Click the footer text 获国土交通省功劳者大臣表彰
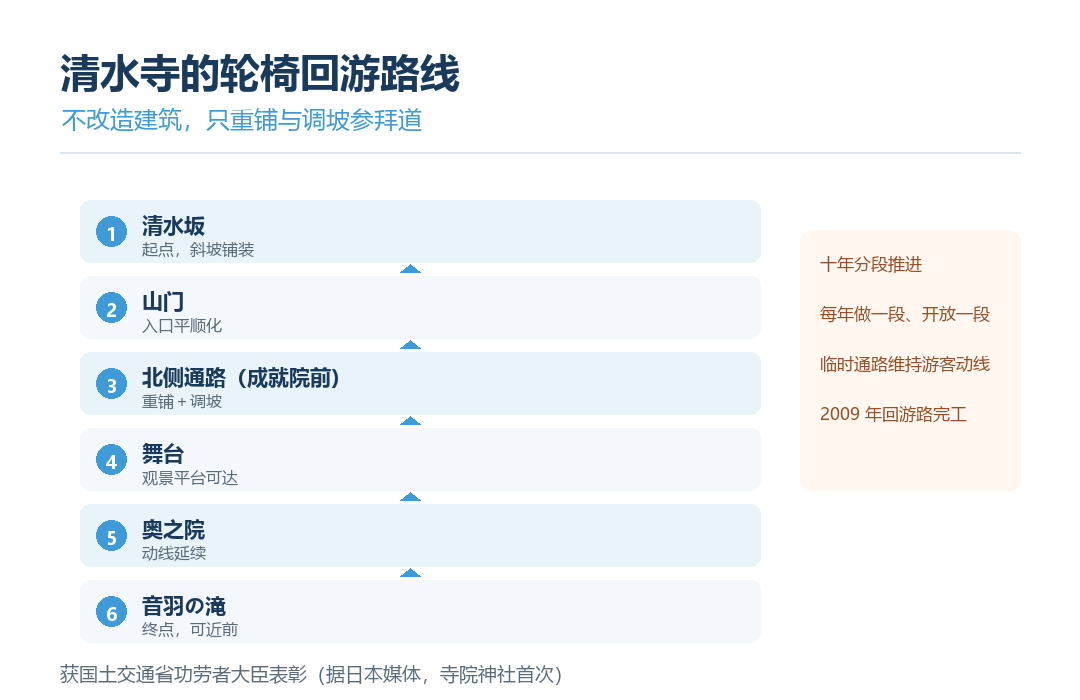1080x700 pixels. coord(183,674)
